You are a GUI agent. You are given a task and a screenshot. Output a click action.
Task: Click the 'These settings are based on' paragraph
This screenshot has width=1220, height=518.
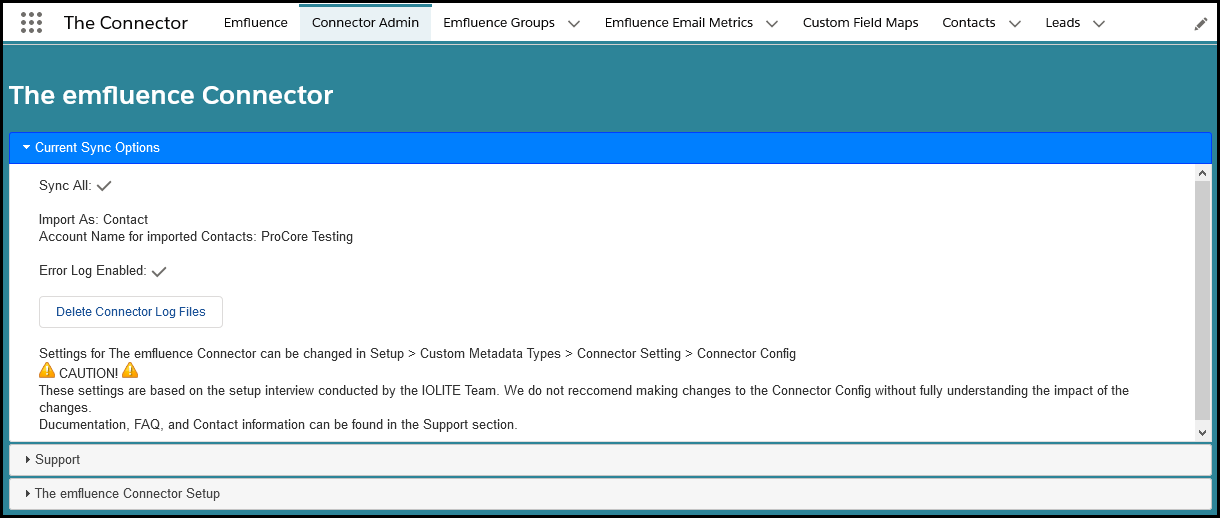[x=584, y=399]
